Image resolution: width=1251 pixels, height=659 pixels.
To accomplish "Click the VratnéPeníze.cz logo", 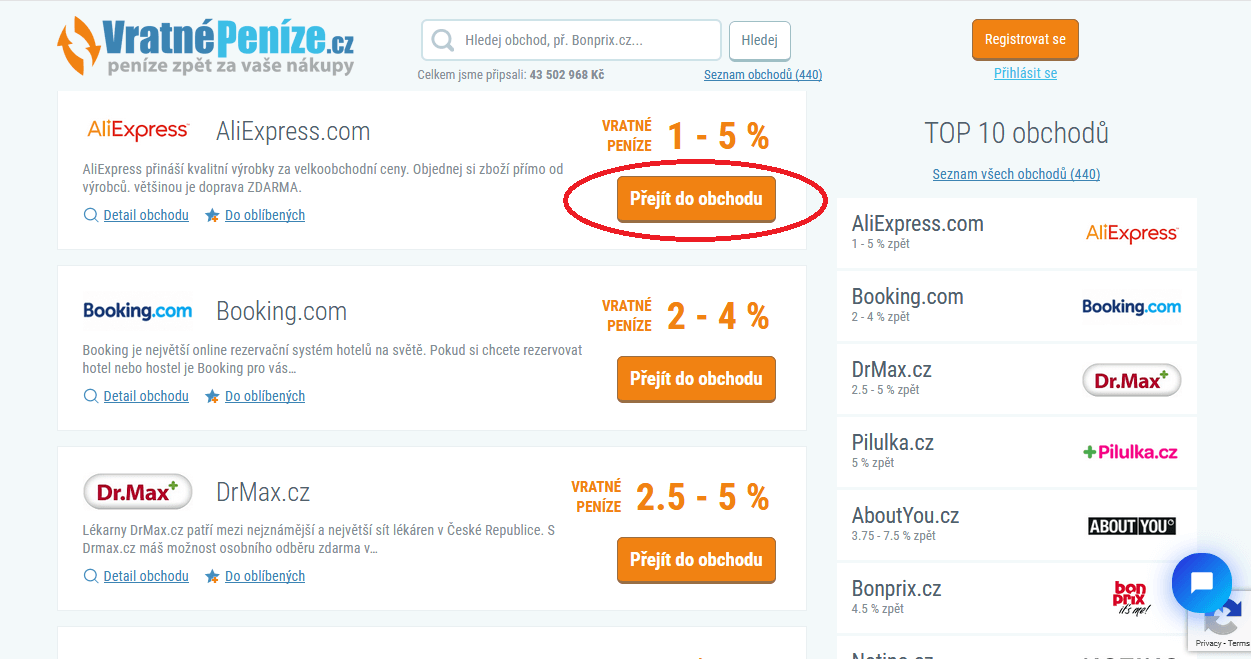I will coord(205,47).
